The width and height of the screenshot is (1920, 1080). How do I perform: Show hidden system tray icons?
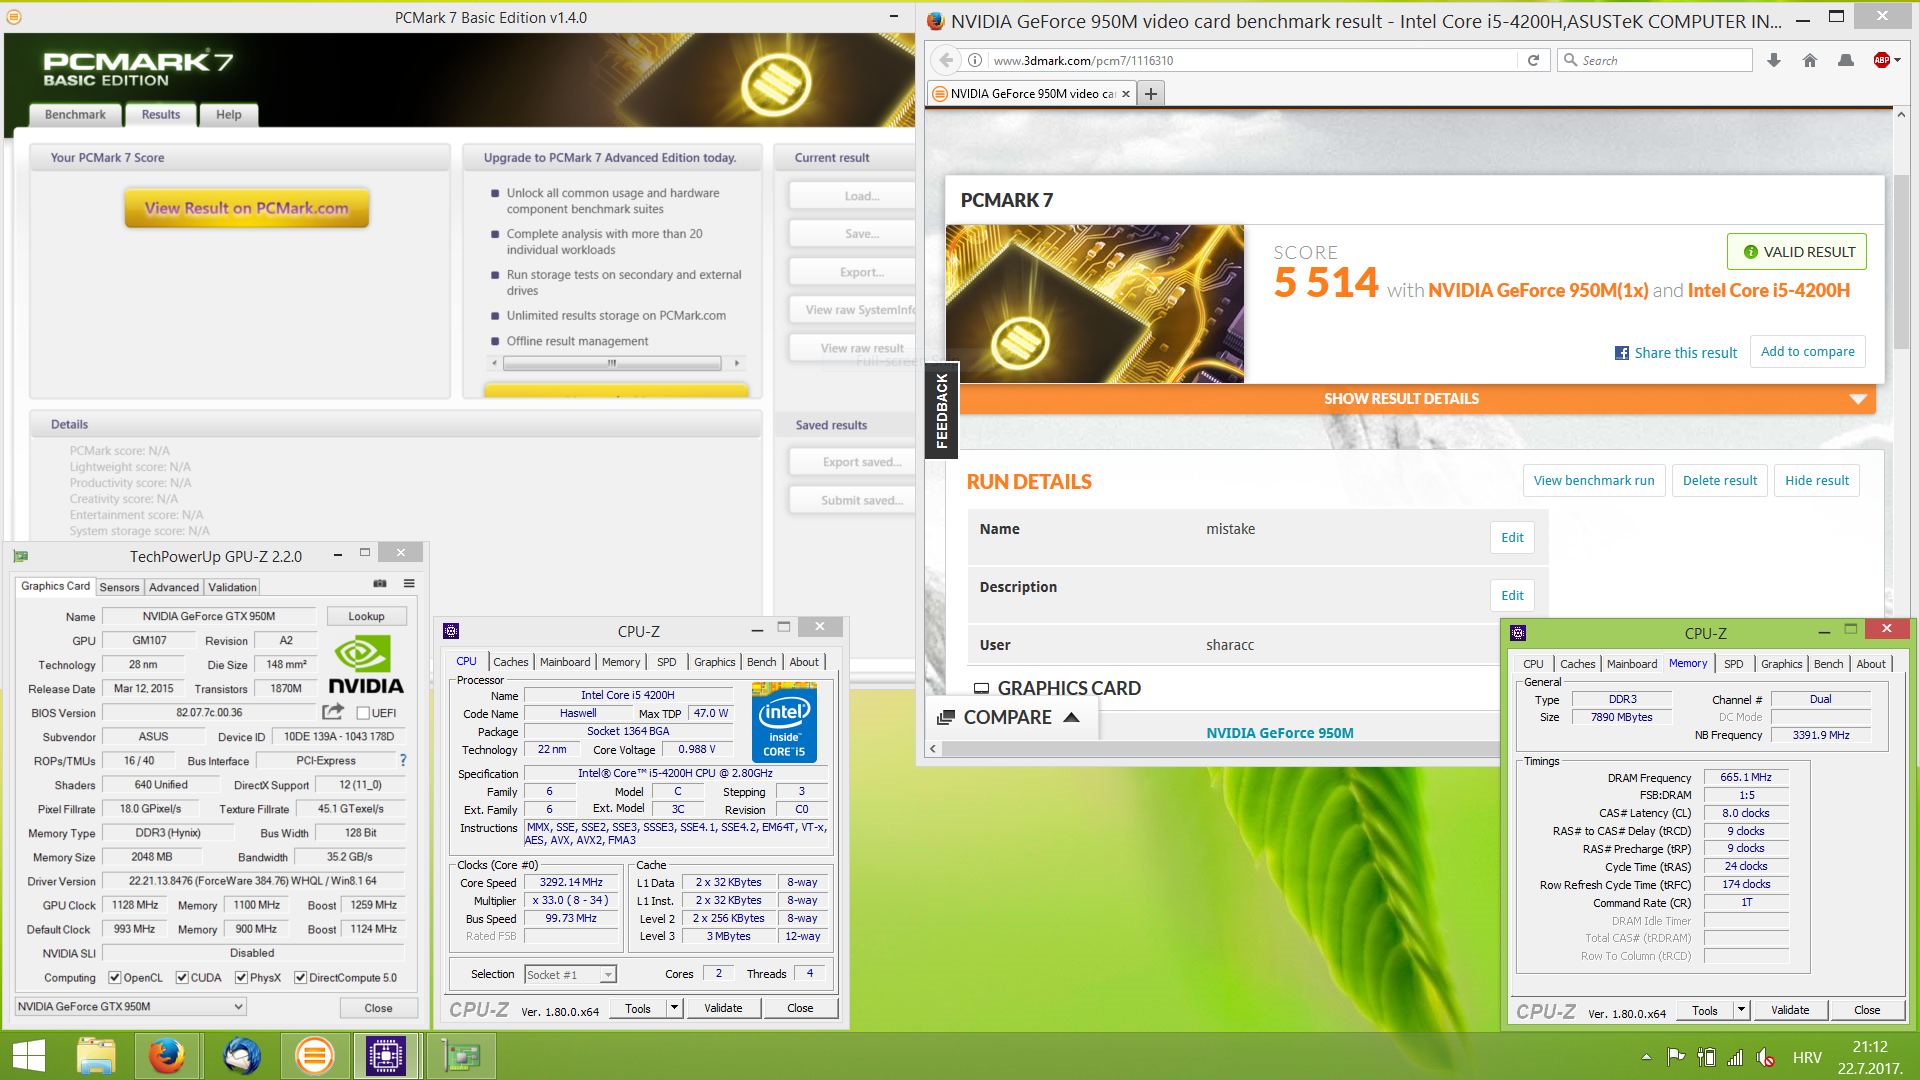coord(1646,1057)
